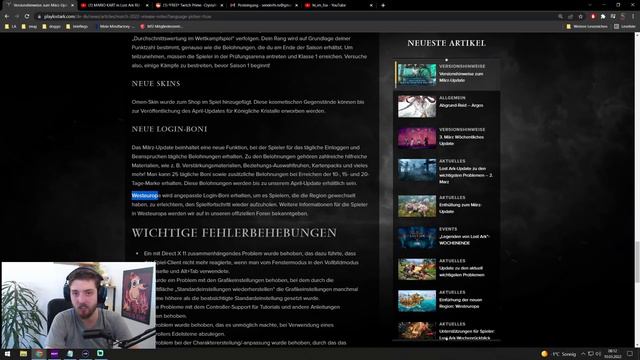Click thumbnail for 3. März Wöchentliches Update
Viewport: 640px width, 360px height.
tap(417, 138)
